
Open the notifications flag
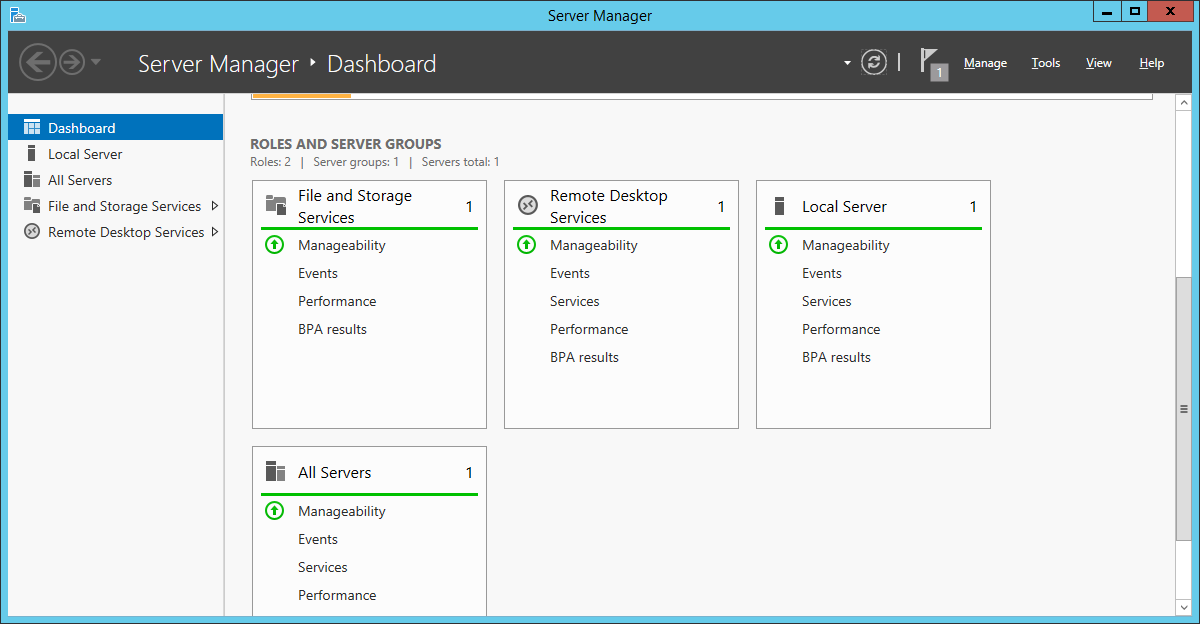932,63
